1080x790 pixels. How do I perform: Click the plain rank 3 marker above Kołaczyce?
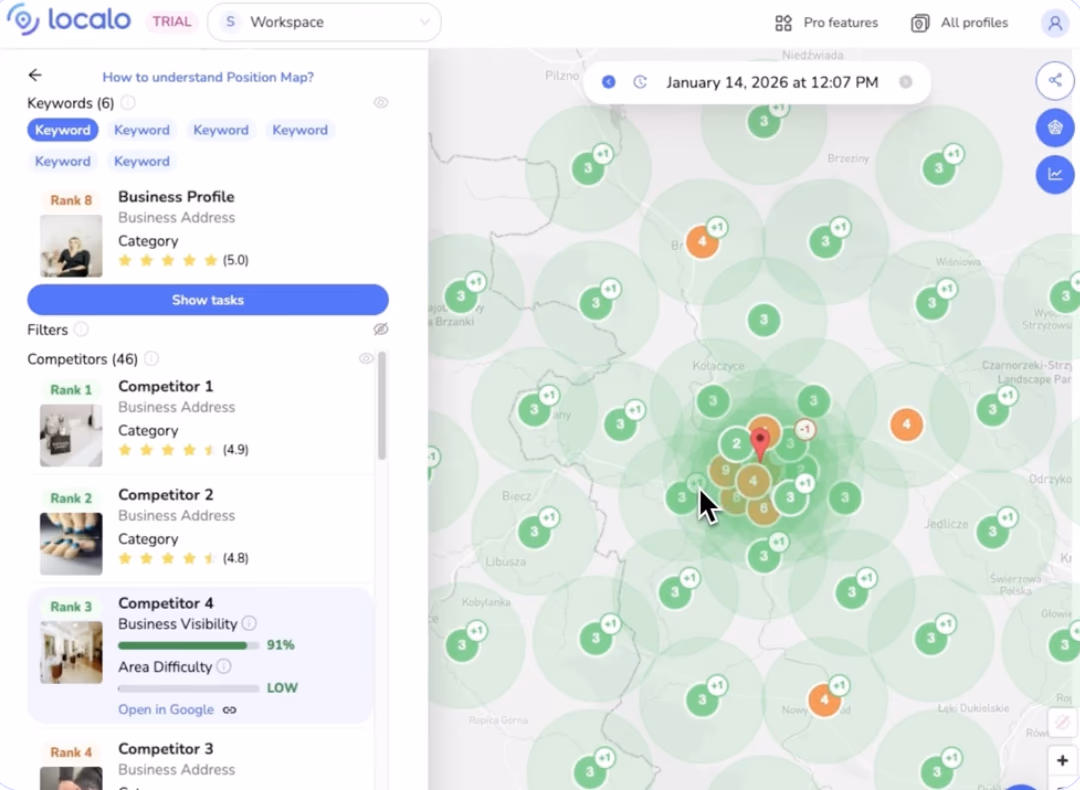point(763,320)
